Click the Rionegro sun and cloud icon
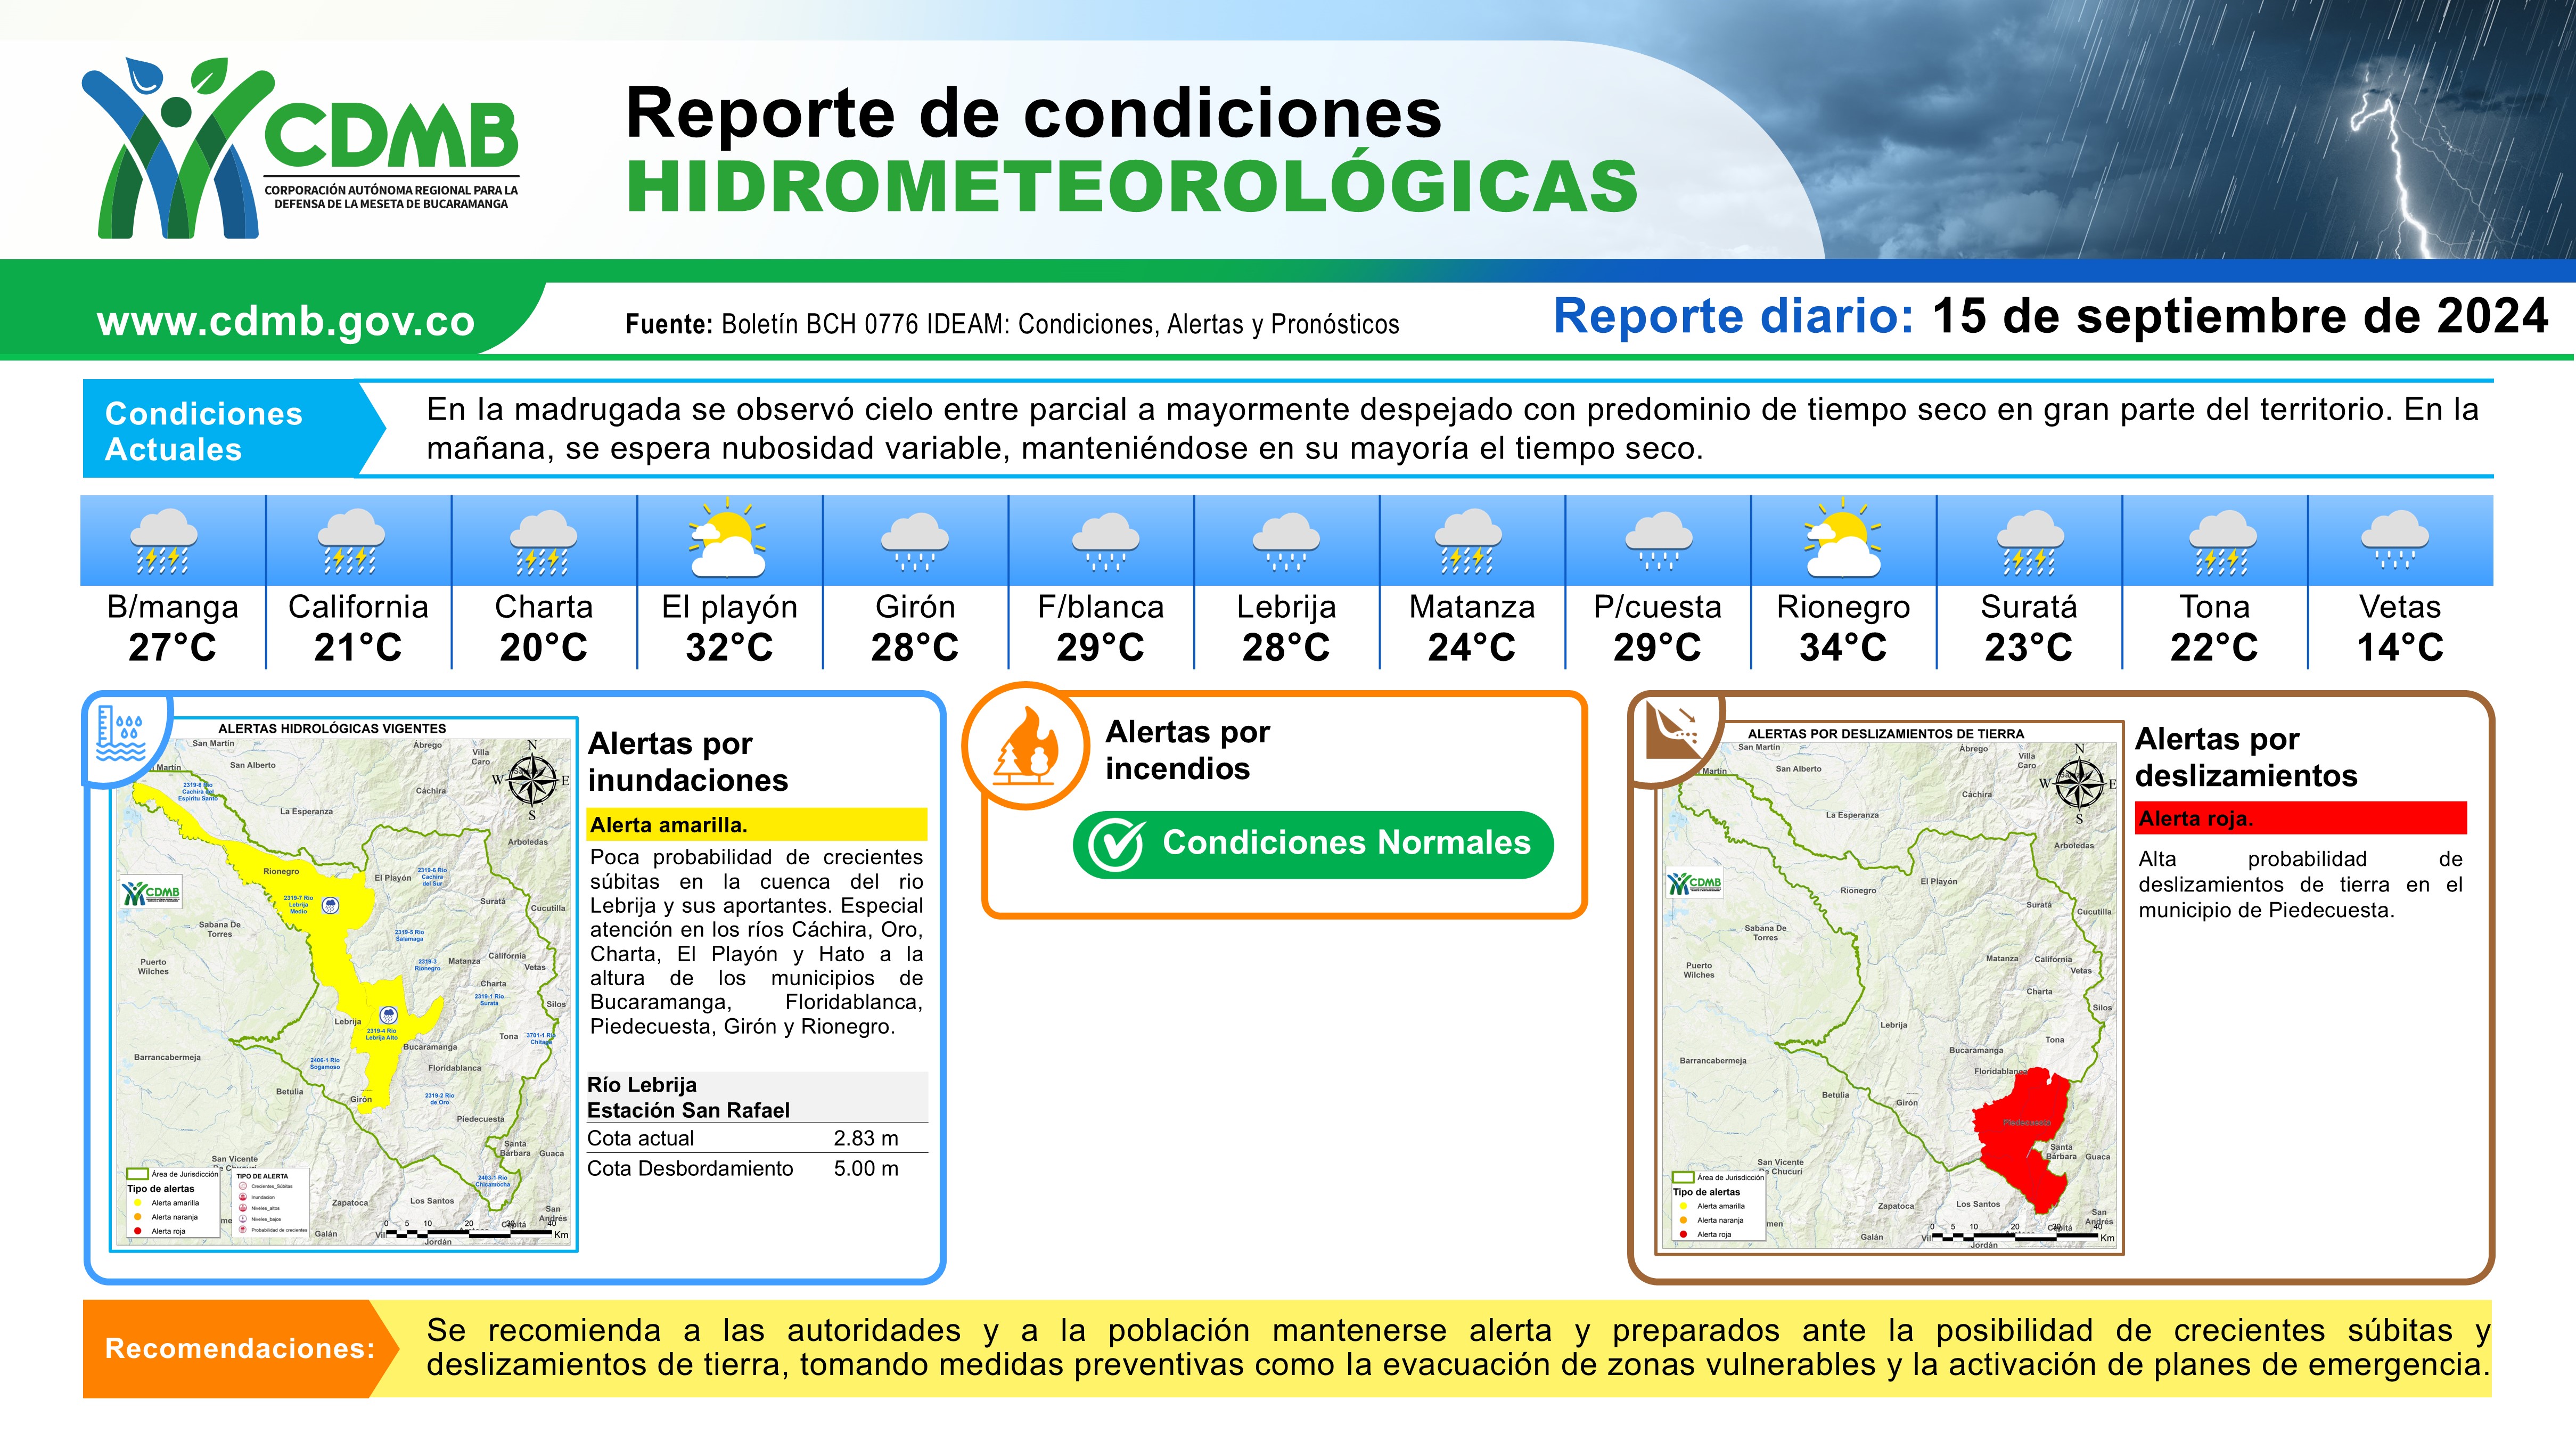 [1842, 540]
